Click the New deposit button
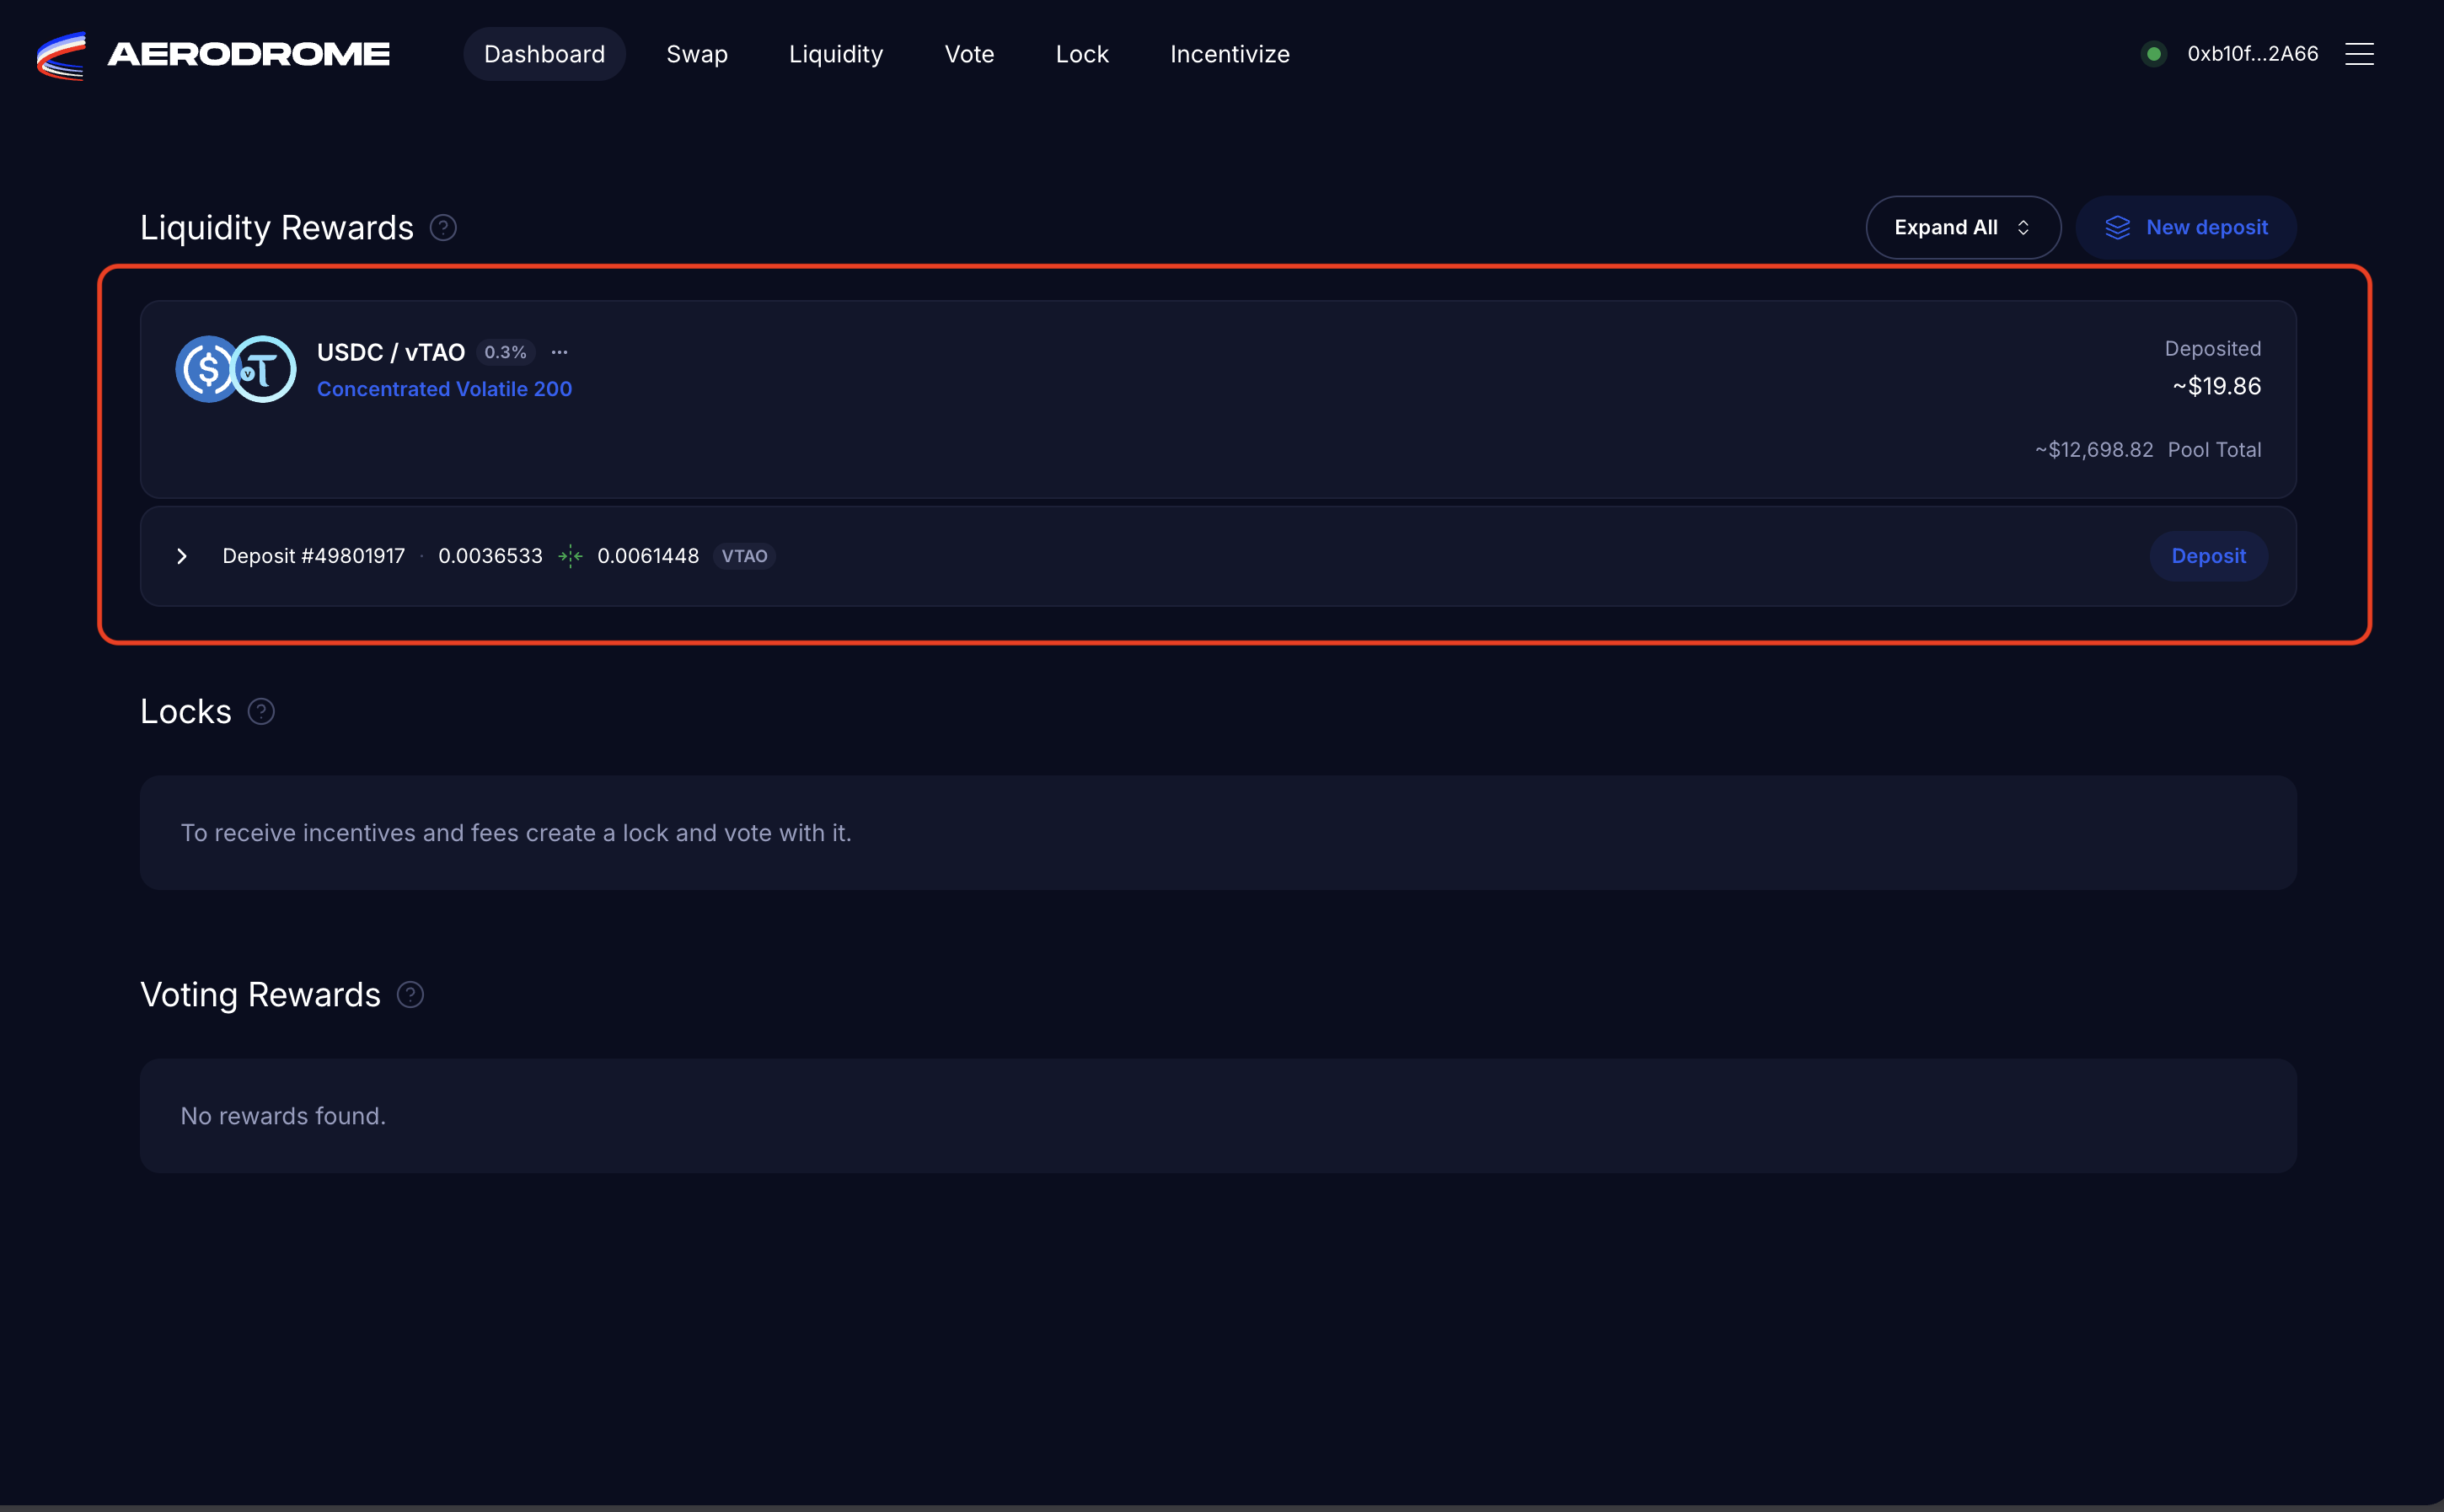The width and height of the screenshot is (2444, 1512). 2185,228
